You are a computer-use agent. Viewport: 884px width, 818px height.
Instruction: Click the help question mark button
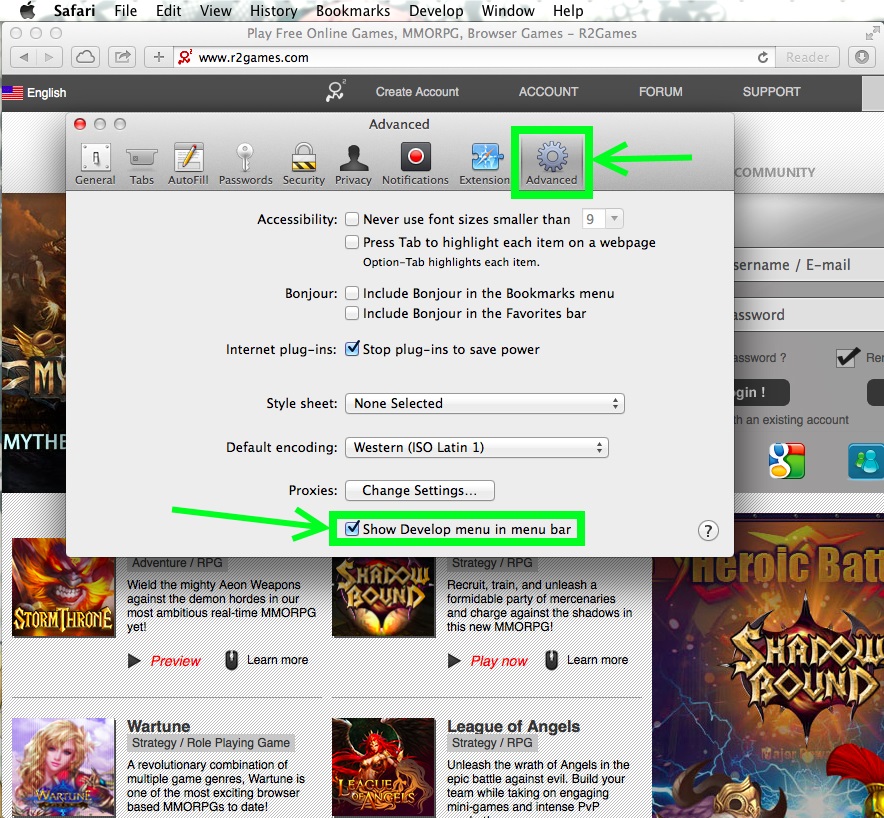pos(707,531)
